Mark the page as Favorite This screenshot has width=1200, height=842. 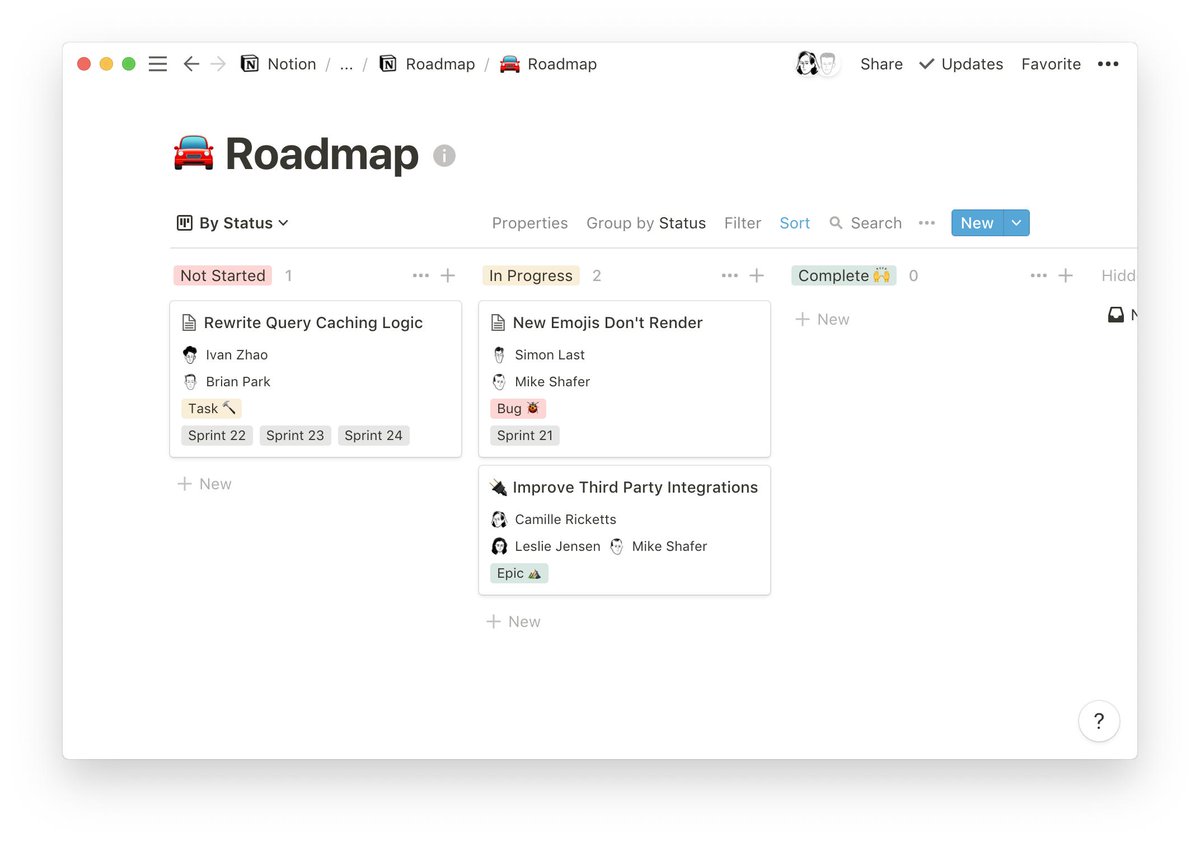tap(1050, 63)
